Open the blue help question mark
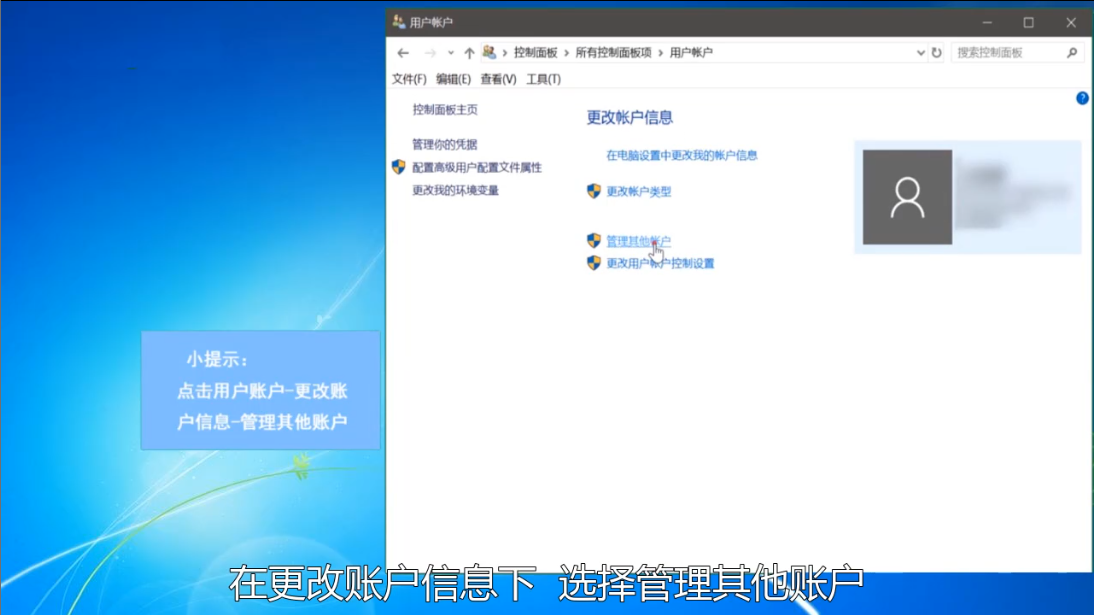This screenshot has height=615, width=1094. [x=1082, y=98]
